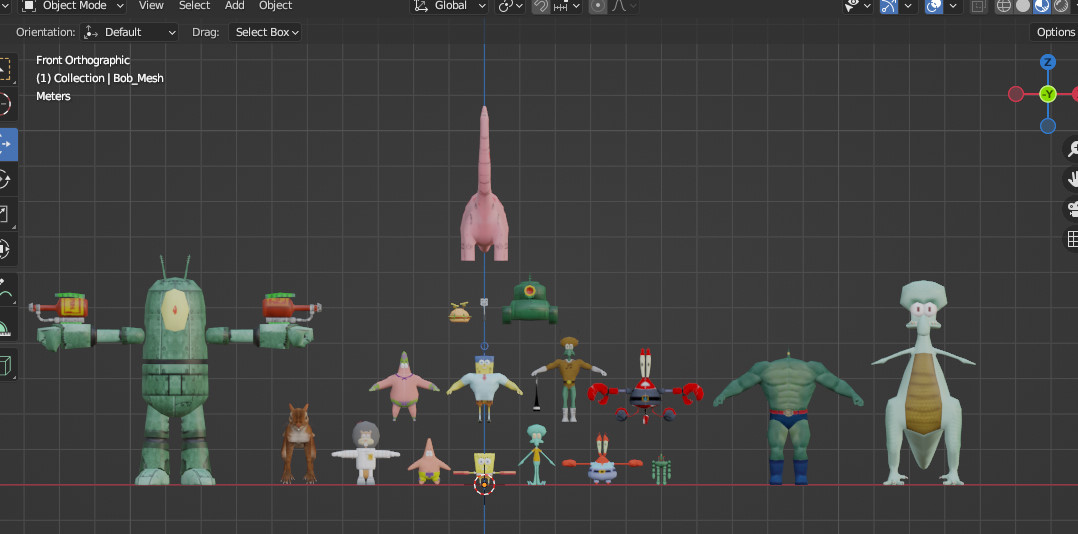Click the transform pivot point icon
This screenshot has height=534, width=1078.
pyautogui.click(x=507, y=6)
